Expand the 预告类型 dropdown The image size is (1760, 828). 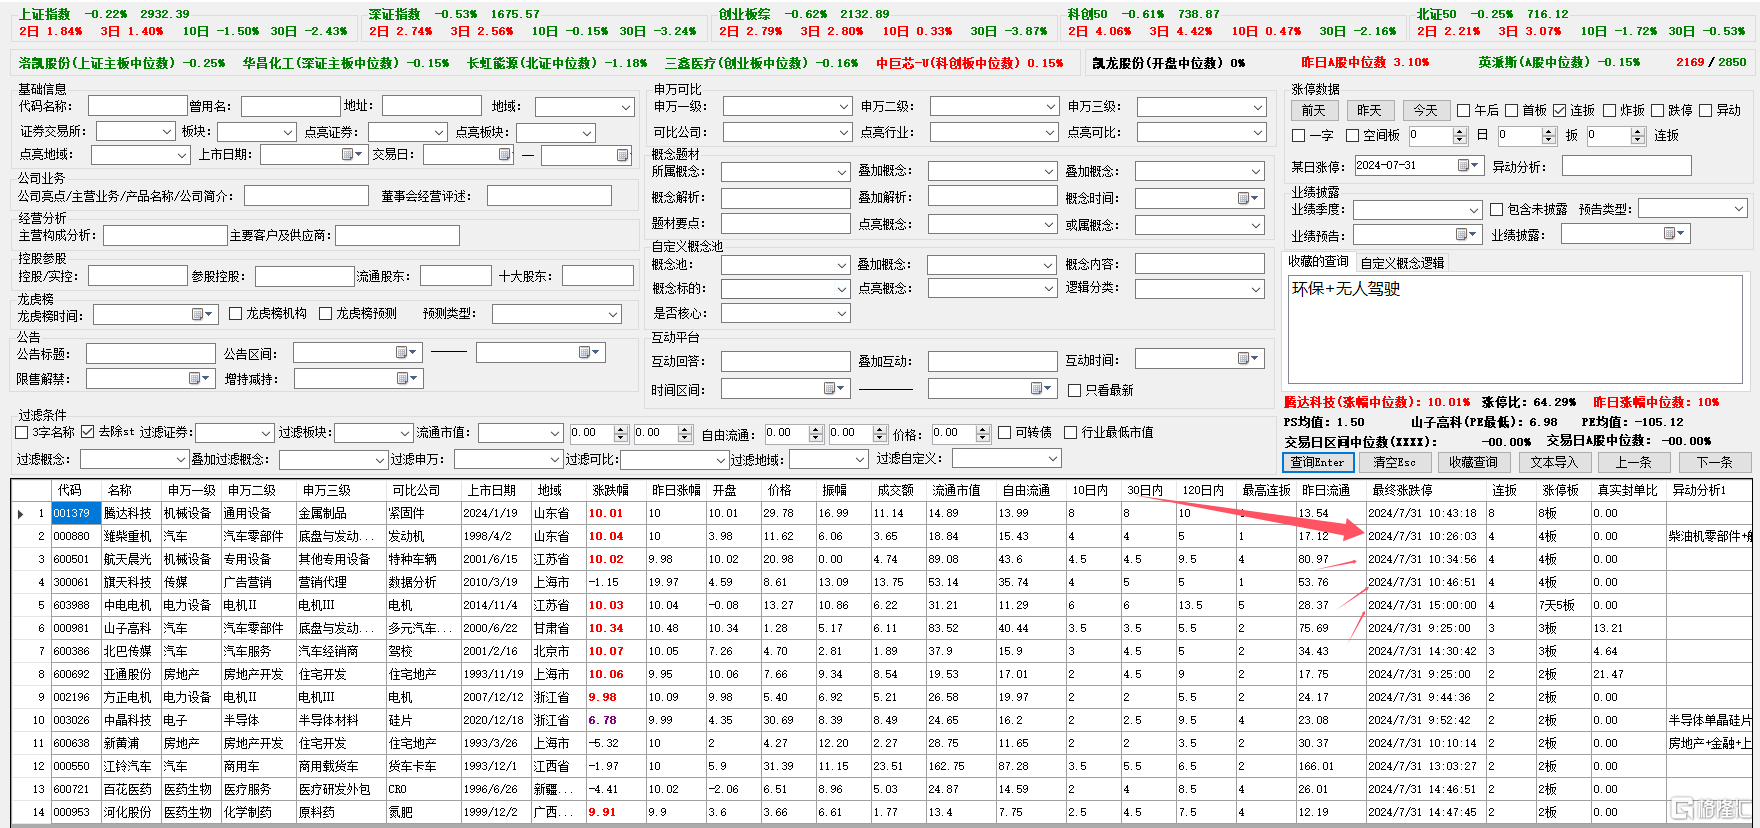pos(1739,208)
